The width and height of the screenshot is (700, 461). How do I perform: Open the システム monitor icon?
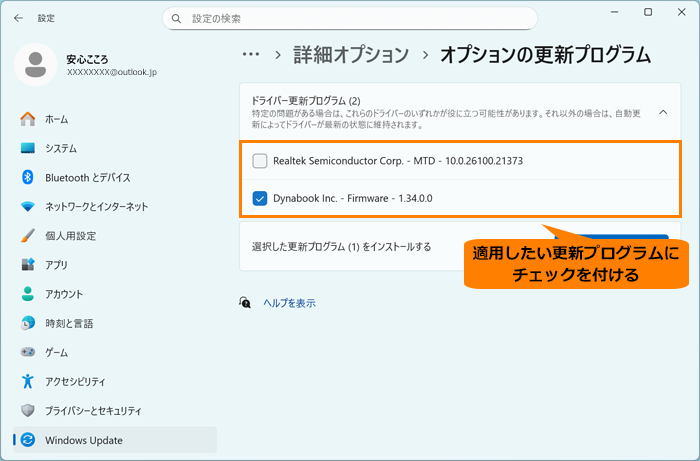(28, 148)
